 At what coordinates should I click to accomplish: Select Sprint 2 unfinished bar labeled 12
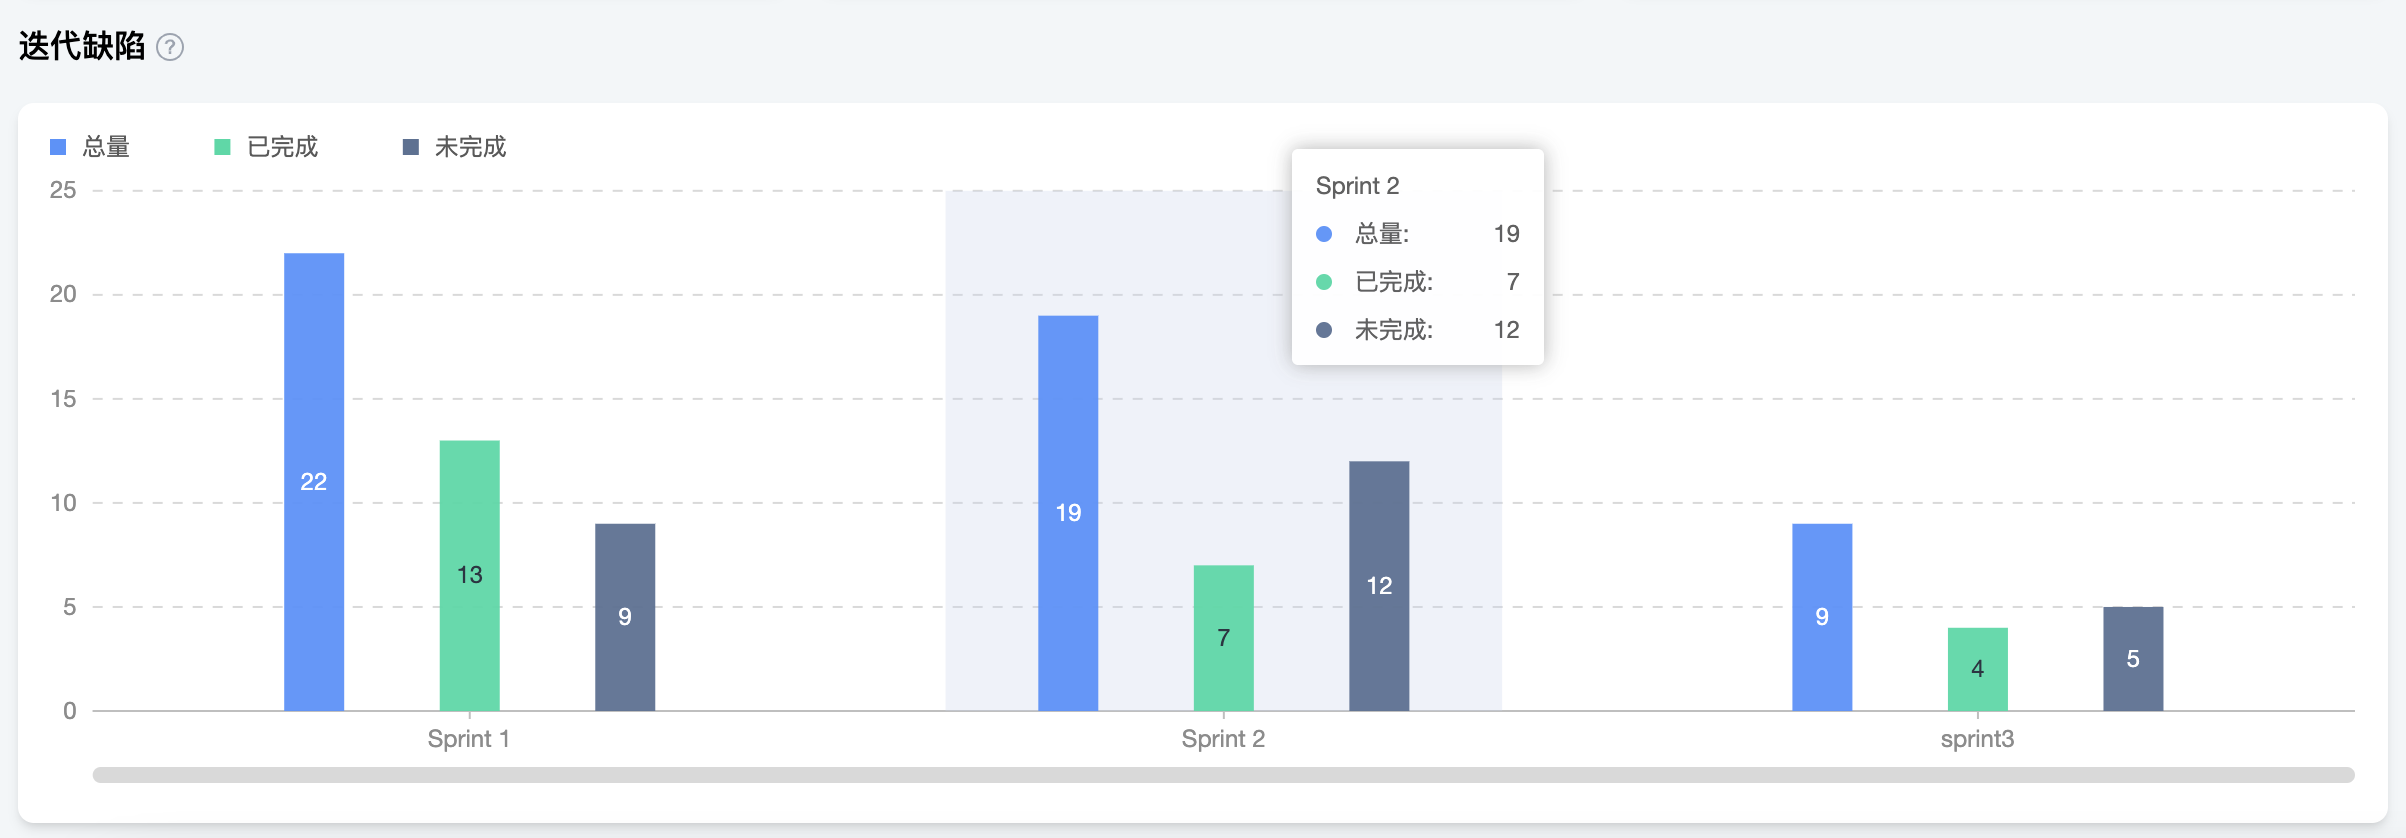[x=1379, y=586]
